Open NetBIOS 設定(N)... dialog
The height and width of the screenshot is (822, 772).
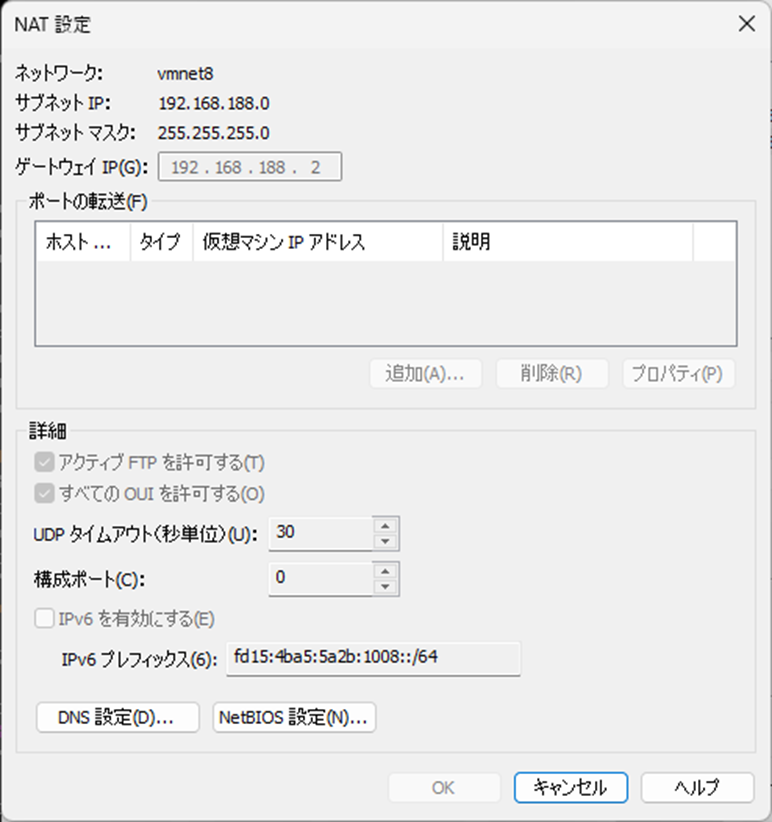(x=294, y=717)
